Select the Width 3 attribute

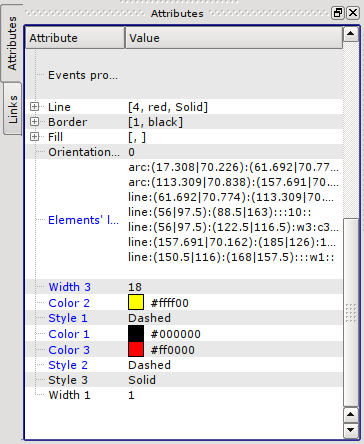click(x=69, y=287)
